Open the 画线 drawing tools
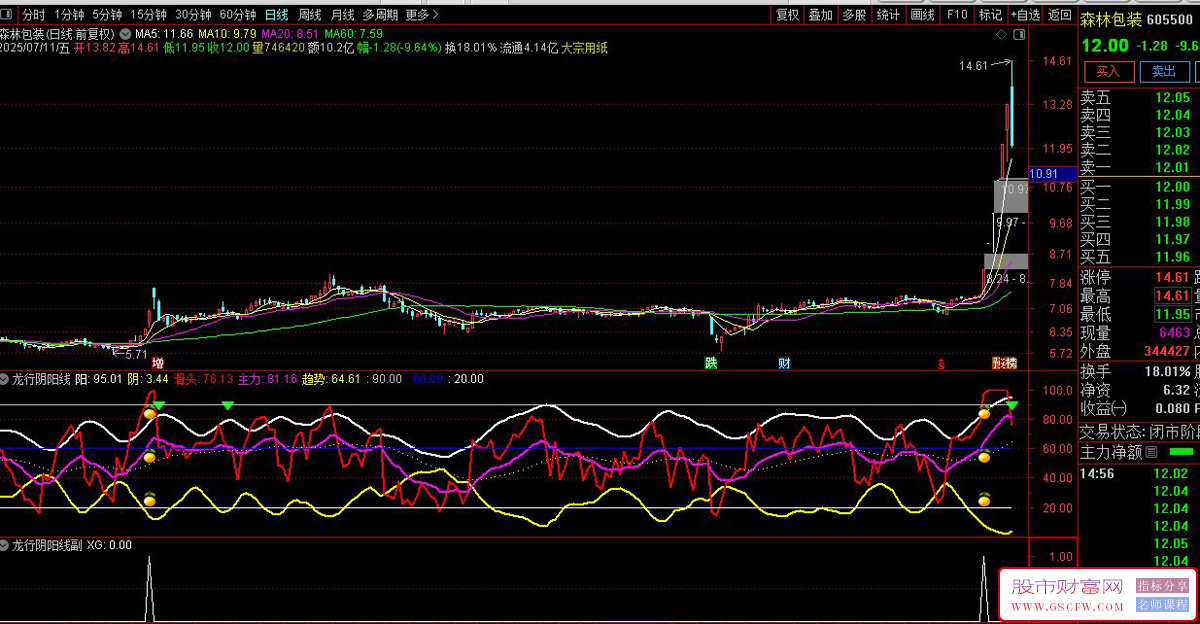Image resolution: width=1200 pixels, height=624 pixels. tap(922, 15)
